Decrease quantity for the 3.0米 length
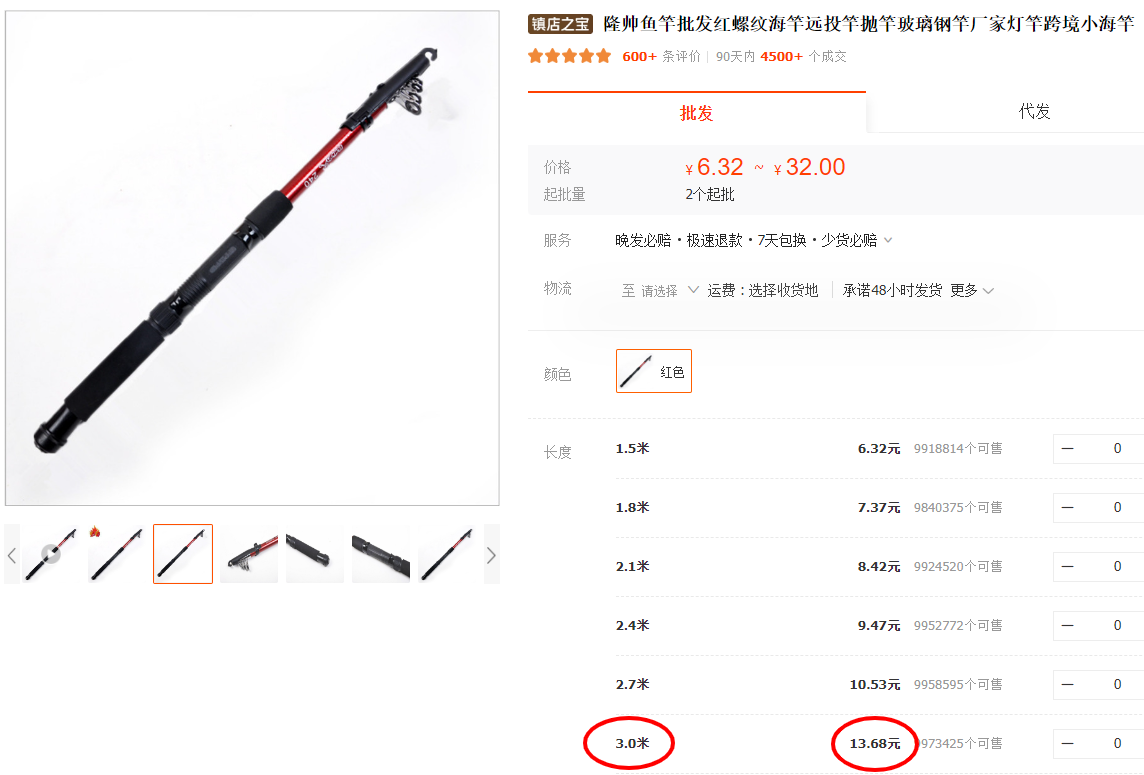 (x=1067, y=744)
